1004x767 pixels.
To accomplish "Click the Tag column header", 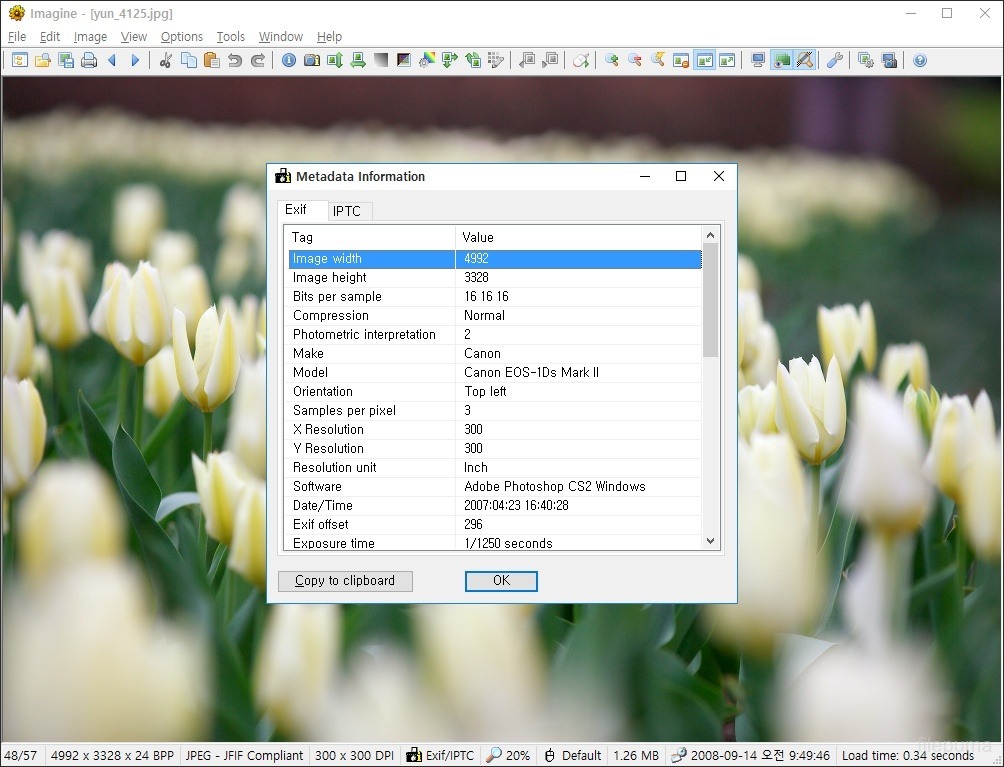I will 370,237.
